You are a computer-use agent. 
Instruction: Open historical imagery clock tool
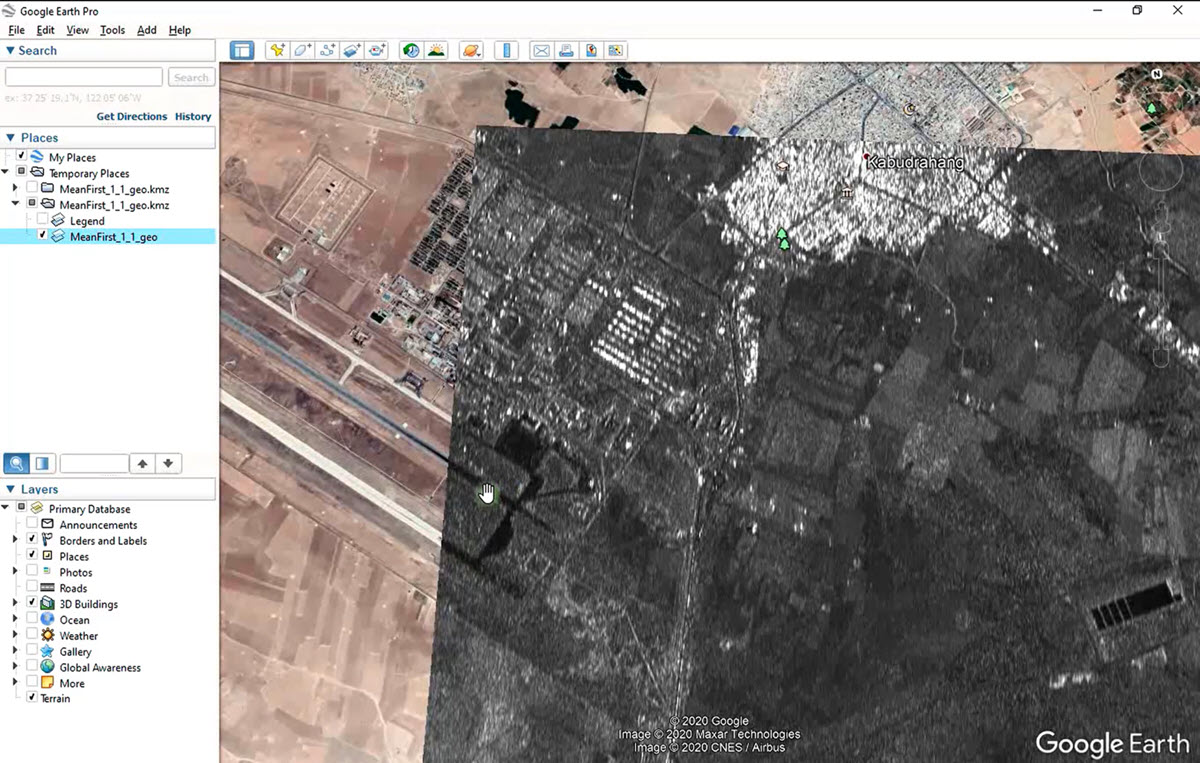pyautogui.click(x=410, y=51)
